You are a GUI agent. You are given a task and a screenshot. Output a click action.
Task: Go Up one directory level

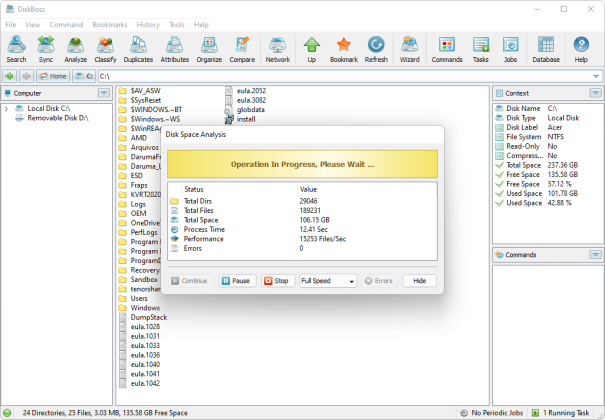point(312,49)
